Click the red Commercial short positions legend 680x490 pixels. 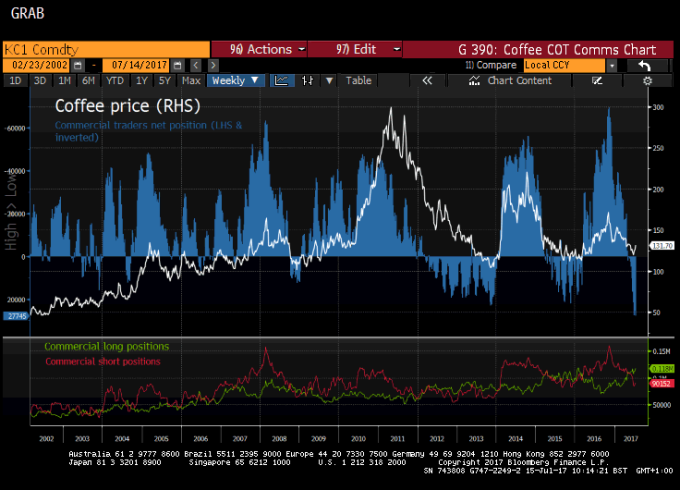90,360
